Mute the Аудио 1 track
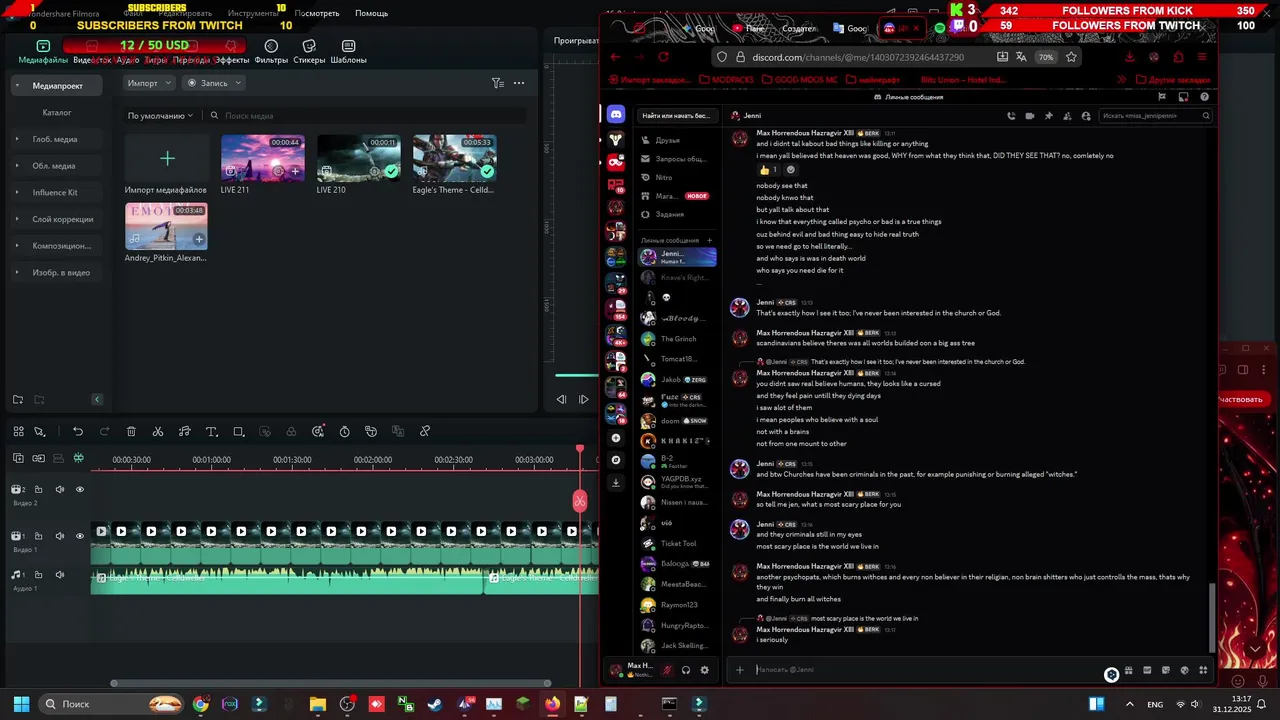Screen dimensions: 1280x720 pos(59,575)
